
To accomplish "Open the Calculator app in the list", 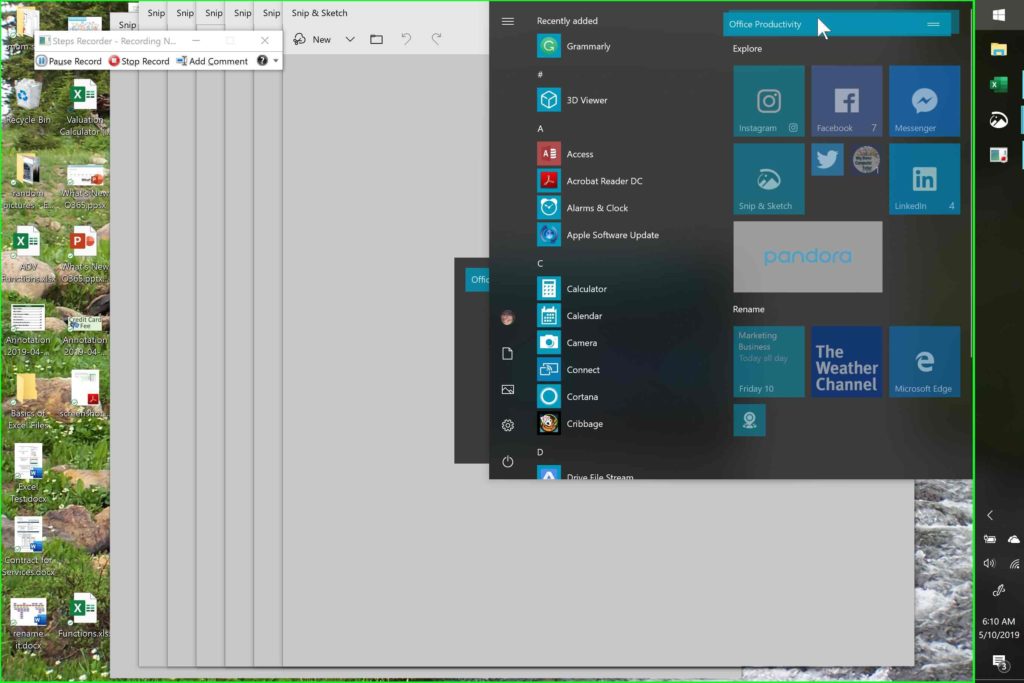I will click(572, 289).
